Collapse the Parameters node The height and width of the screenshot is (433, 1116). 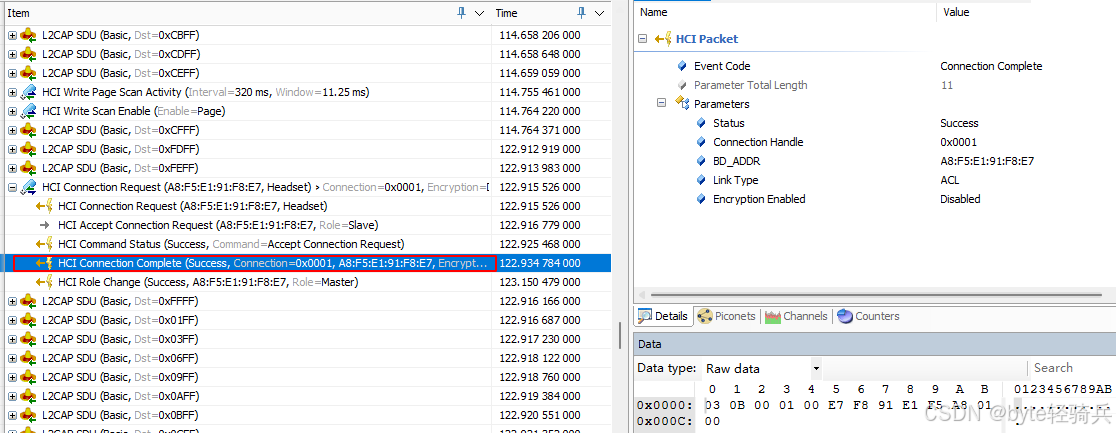click(661, 103)
